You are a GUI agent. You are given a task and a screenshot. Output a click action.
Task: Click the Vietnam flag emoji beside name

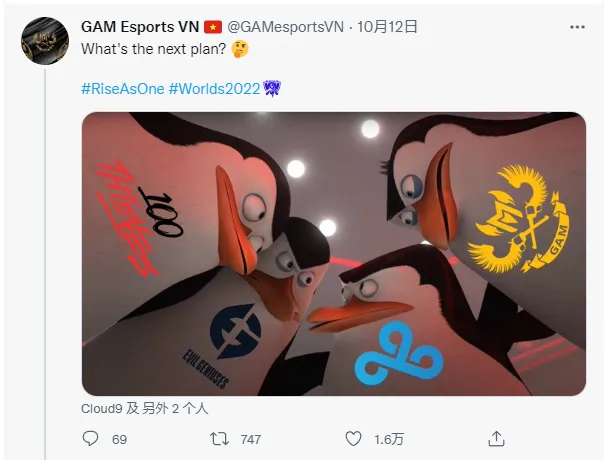coord(213,27)
